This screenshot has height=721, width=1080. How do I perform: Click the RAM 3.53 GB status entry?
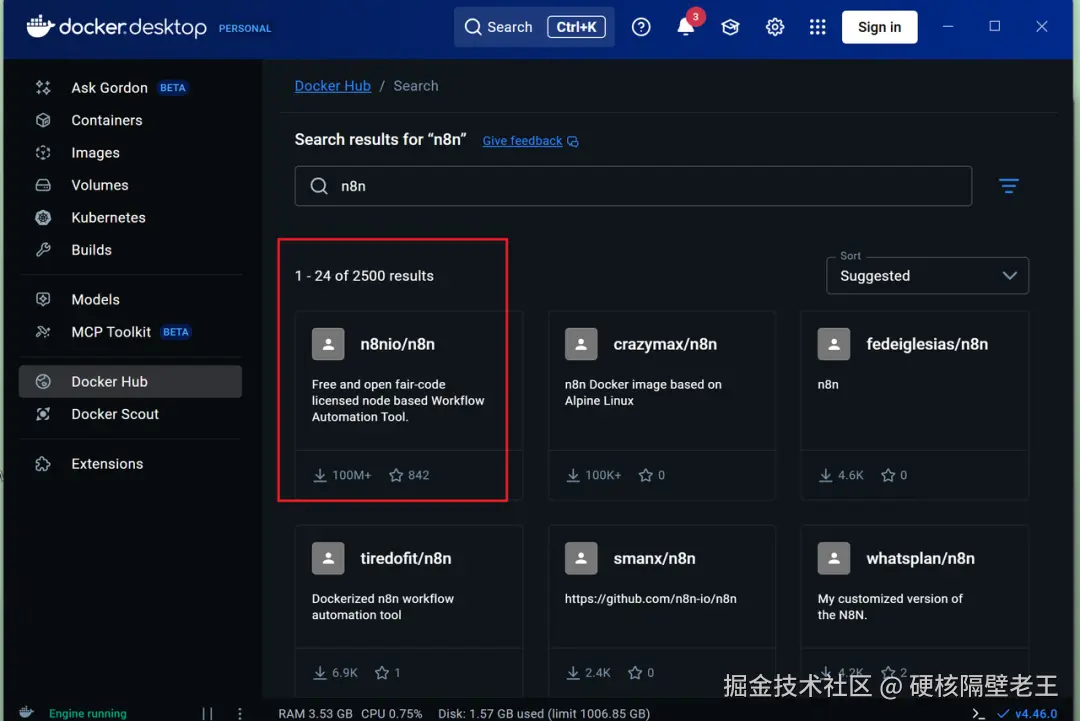pyautogui.click(x=315, y=713)
